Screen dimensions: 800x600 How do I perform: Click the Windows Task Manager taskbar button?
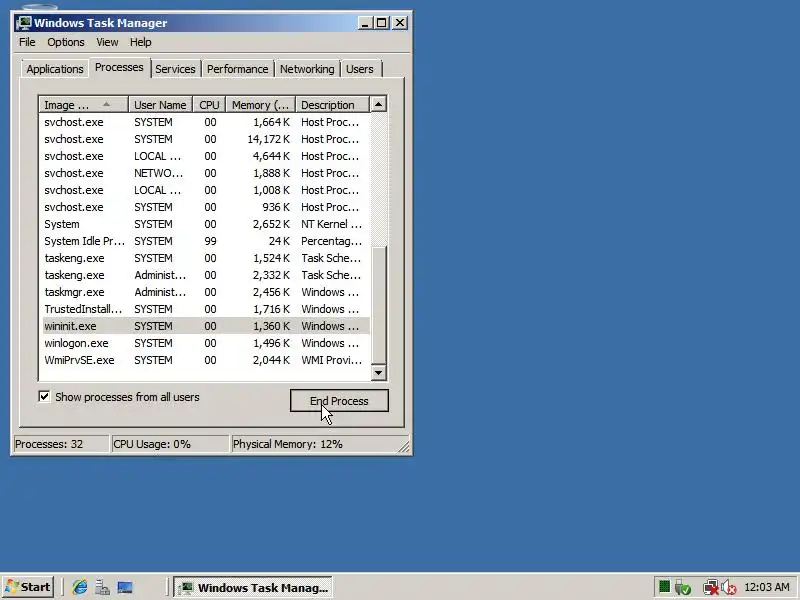click(253, 587)
